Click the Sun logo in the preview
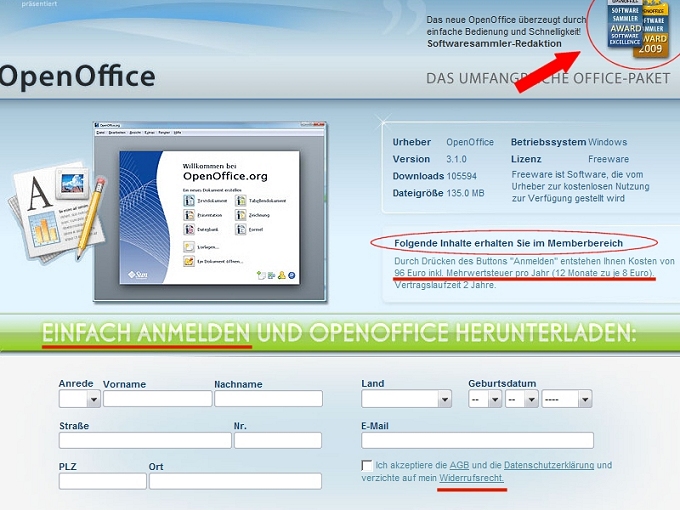 coord(137,275)
